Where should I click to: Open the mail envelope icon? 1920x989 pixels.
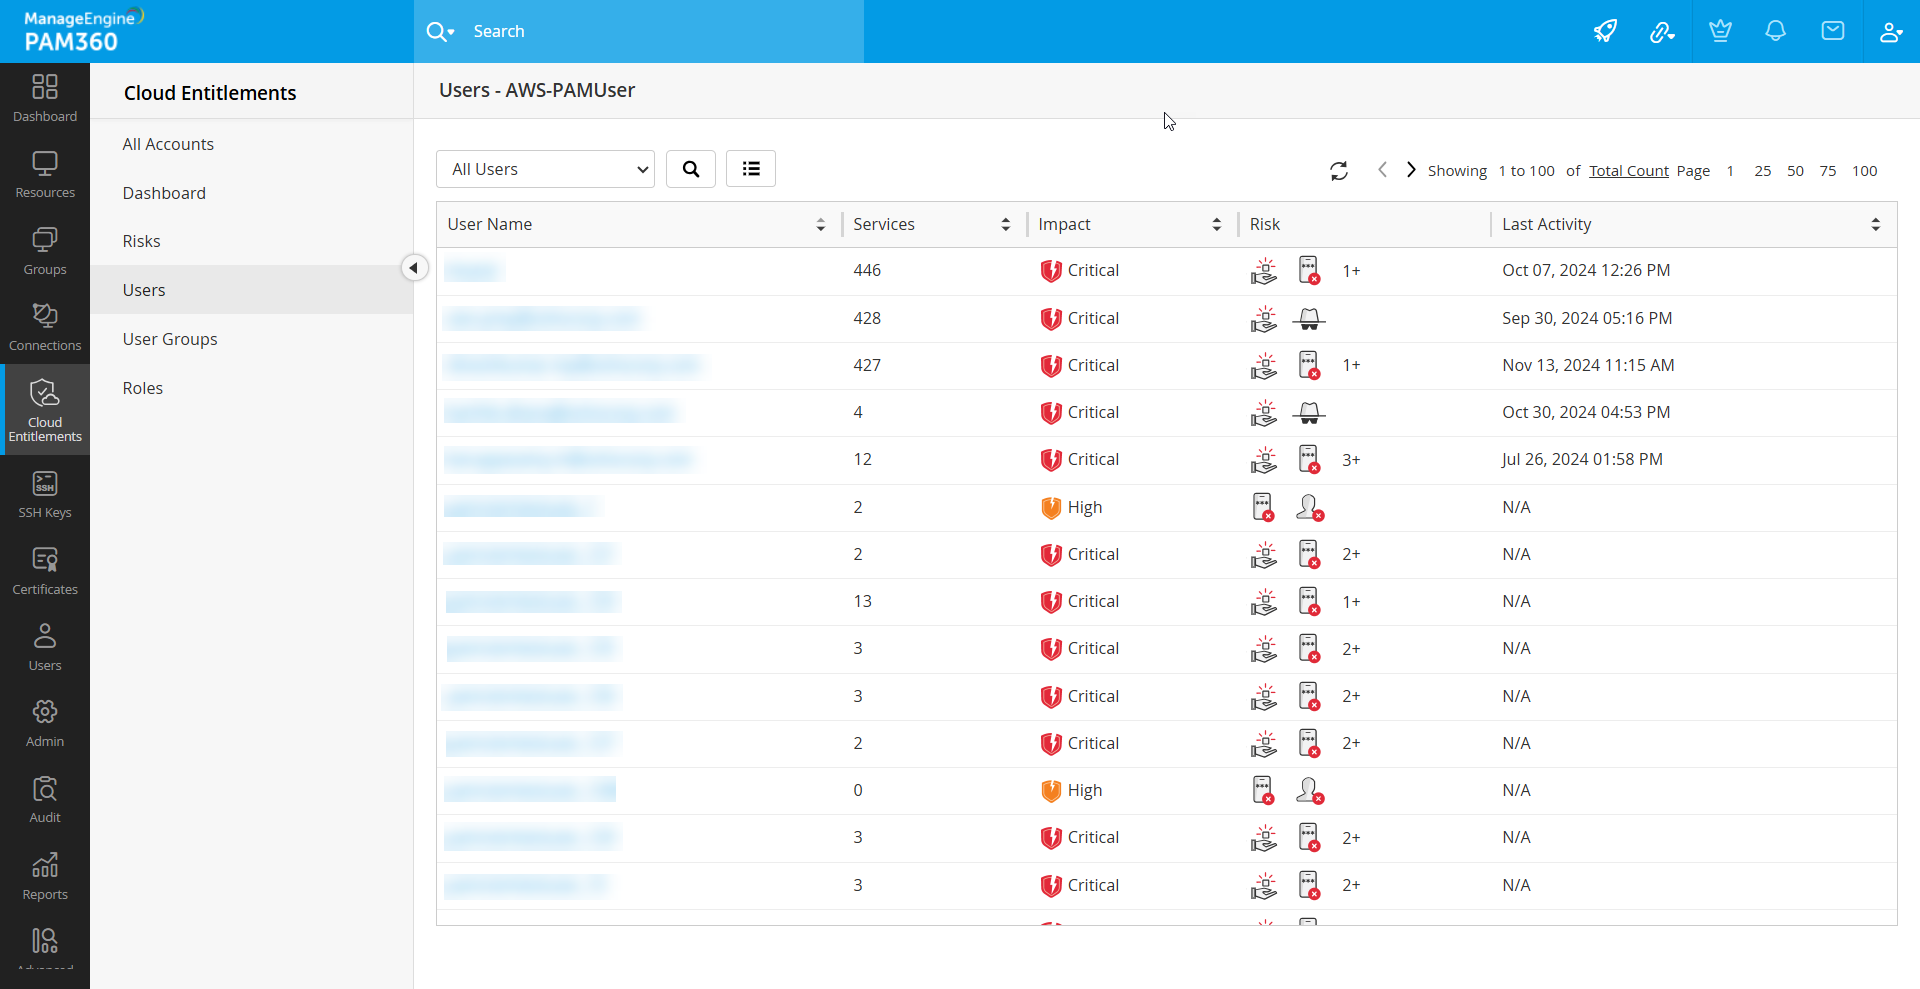[x=1833, y=31]
